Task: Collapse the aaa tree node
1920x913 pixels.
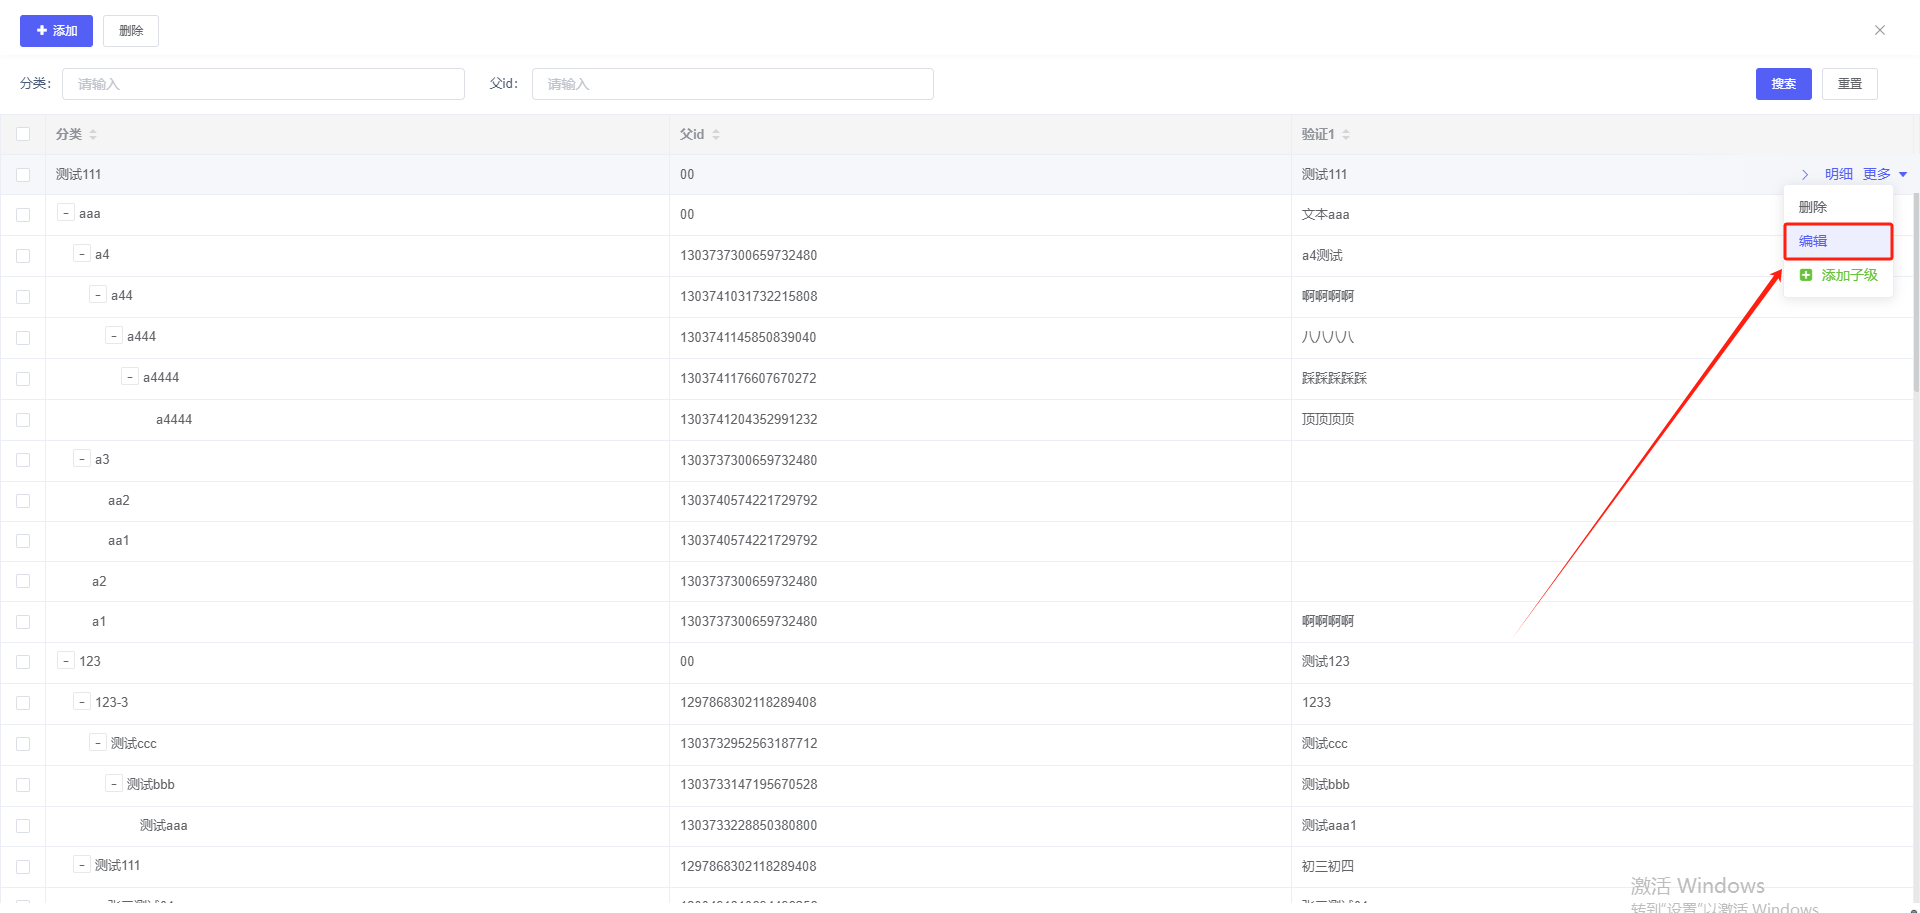Action: tap(66, 213)
